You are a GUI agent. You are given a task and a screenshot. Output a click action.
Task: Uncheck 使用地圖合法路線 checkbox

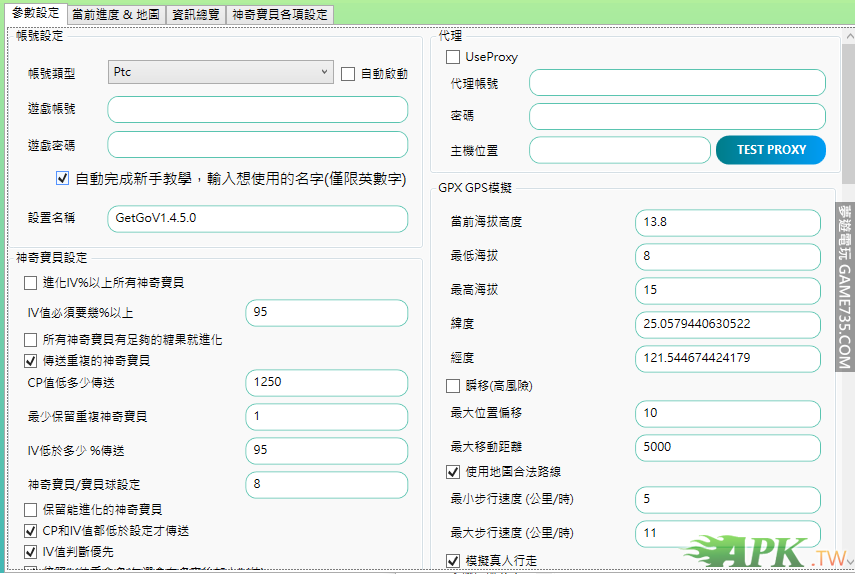click(x=453, y=471)
